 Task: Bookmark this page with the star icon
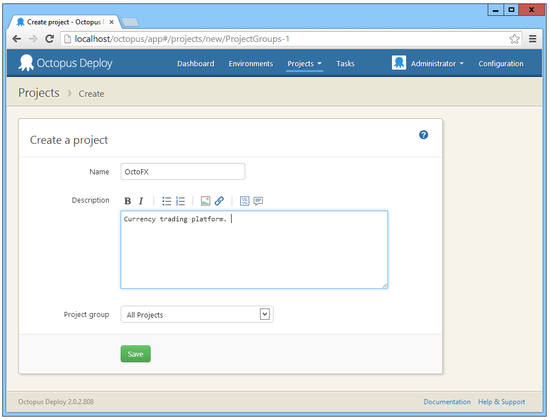[x=514, y=39]
